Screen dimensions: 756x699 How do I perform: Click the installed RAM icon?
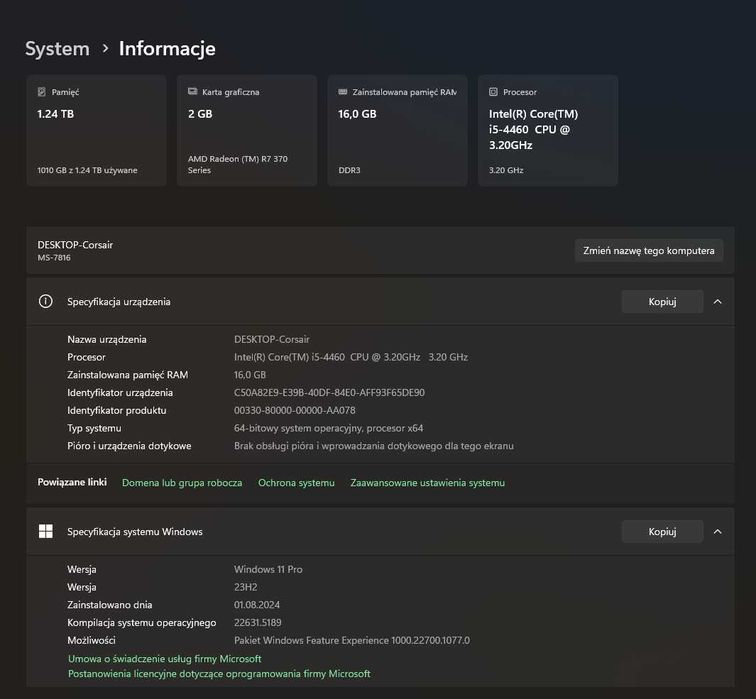tap(343, 92)
